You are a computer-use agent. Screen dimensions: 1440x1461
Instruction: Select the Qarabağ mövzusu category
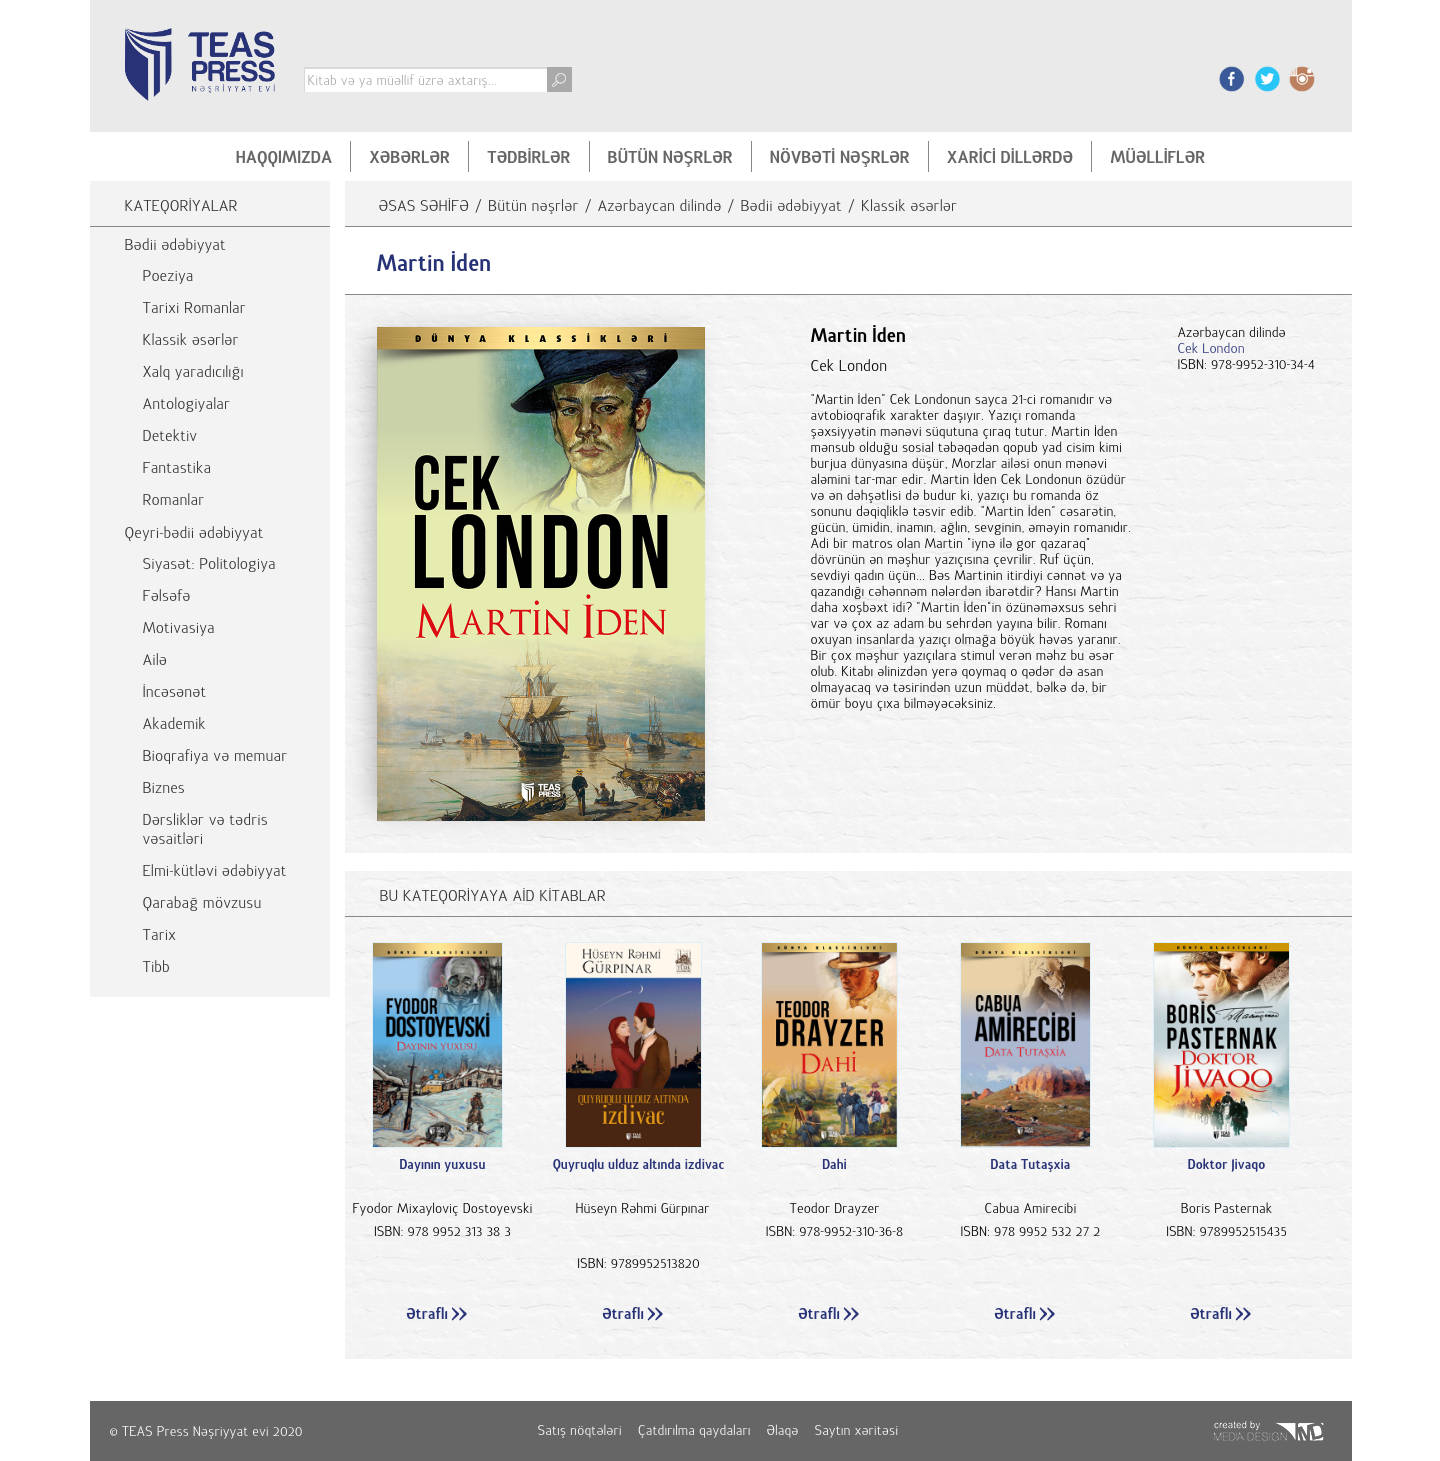tap(202, 903)
